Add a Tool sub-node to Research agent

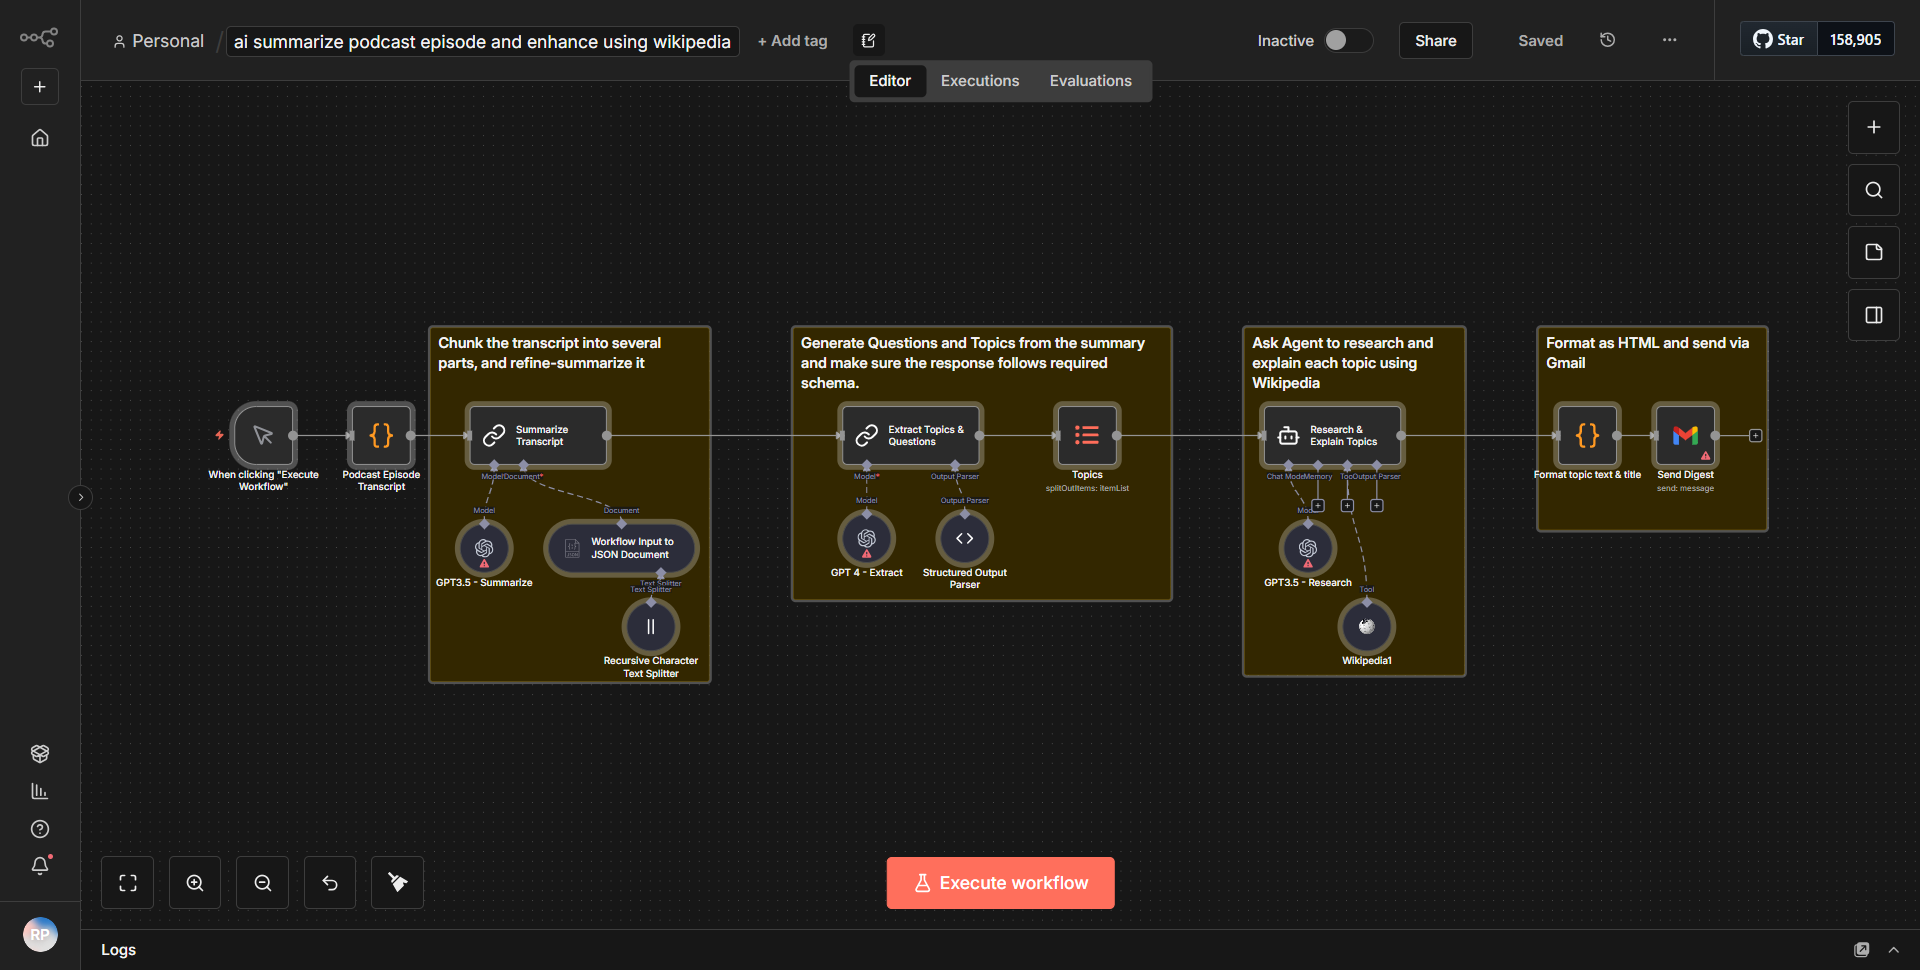click(x=1347, y=506)
